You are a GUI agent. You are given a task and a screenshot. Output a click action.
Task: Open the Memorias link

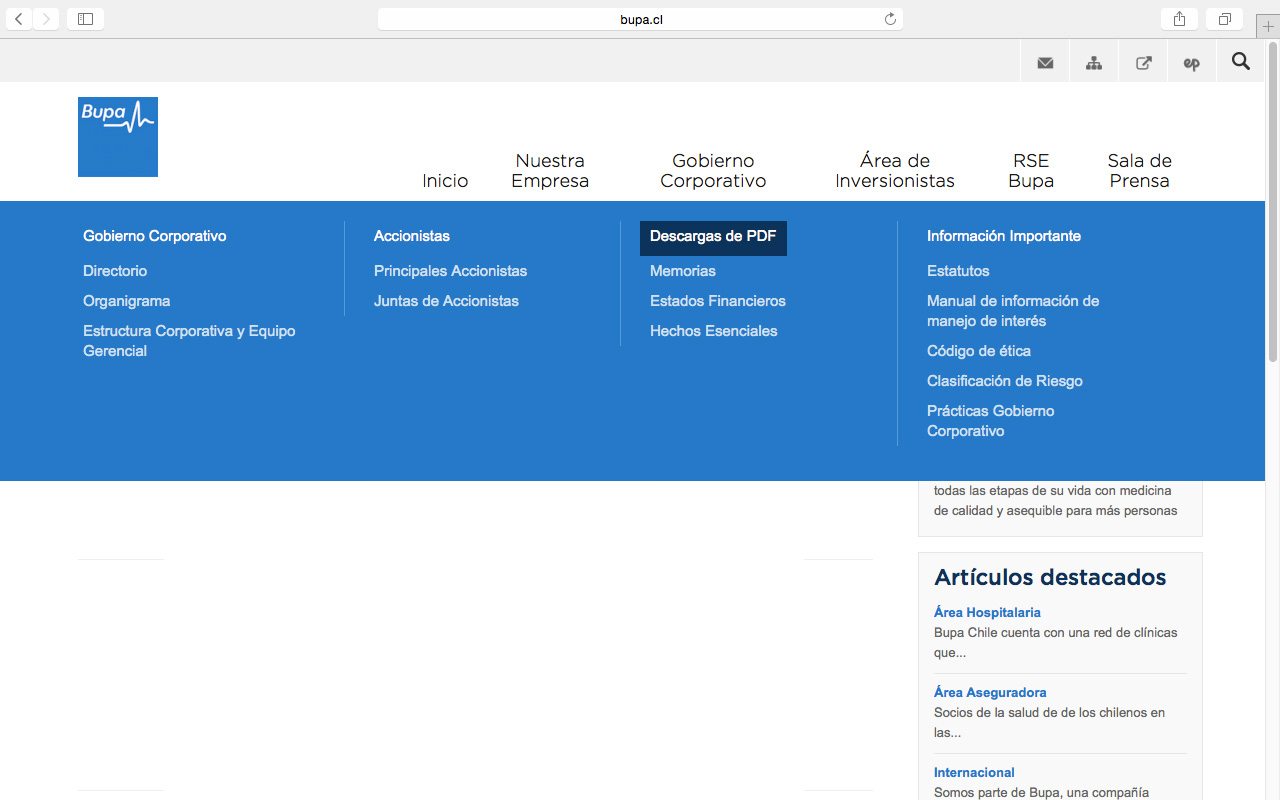pyautogui.click(x=683, y=271)
